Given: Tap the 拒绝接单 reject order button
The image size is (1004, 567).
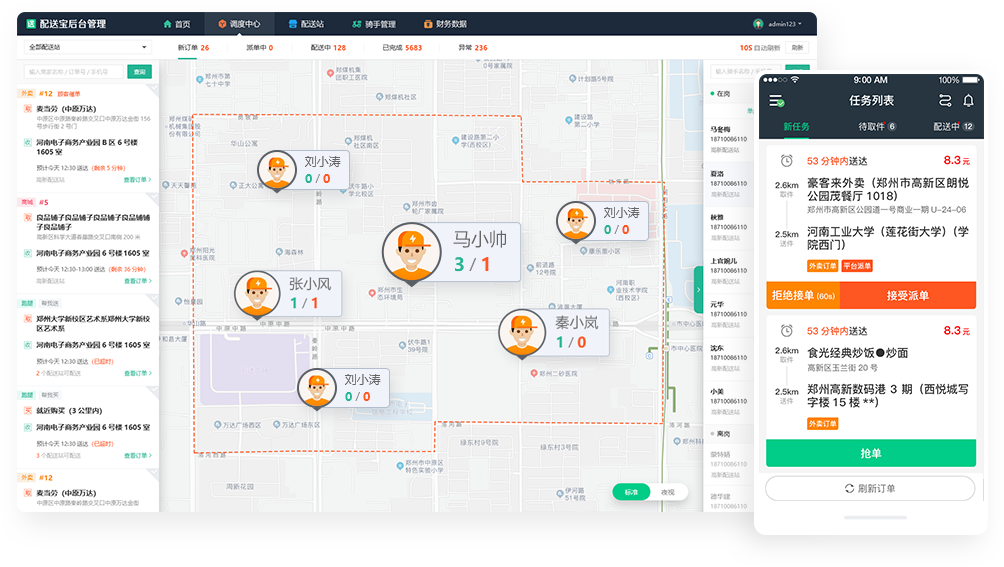Looking at the screenshot, I should pos(802,296).
